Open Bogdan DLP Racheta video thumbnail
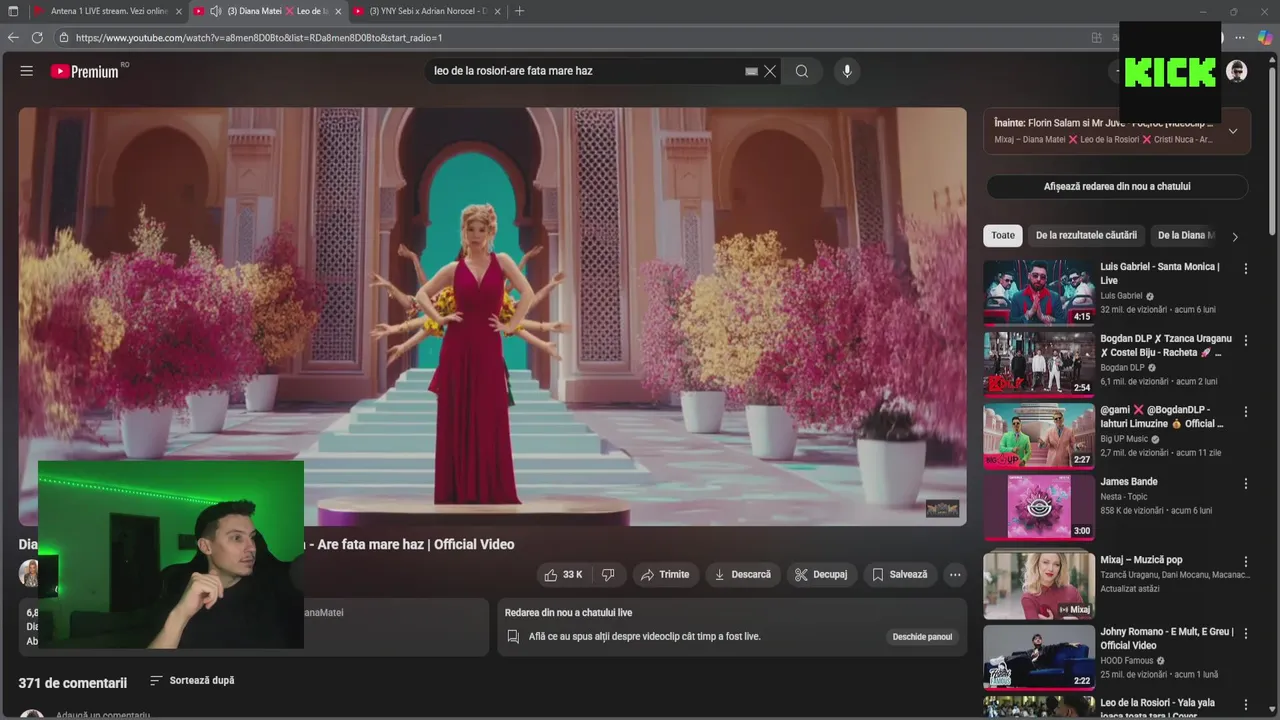1280x720 pixels. coord(1039,364)
